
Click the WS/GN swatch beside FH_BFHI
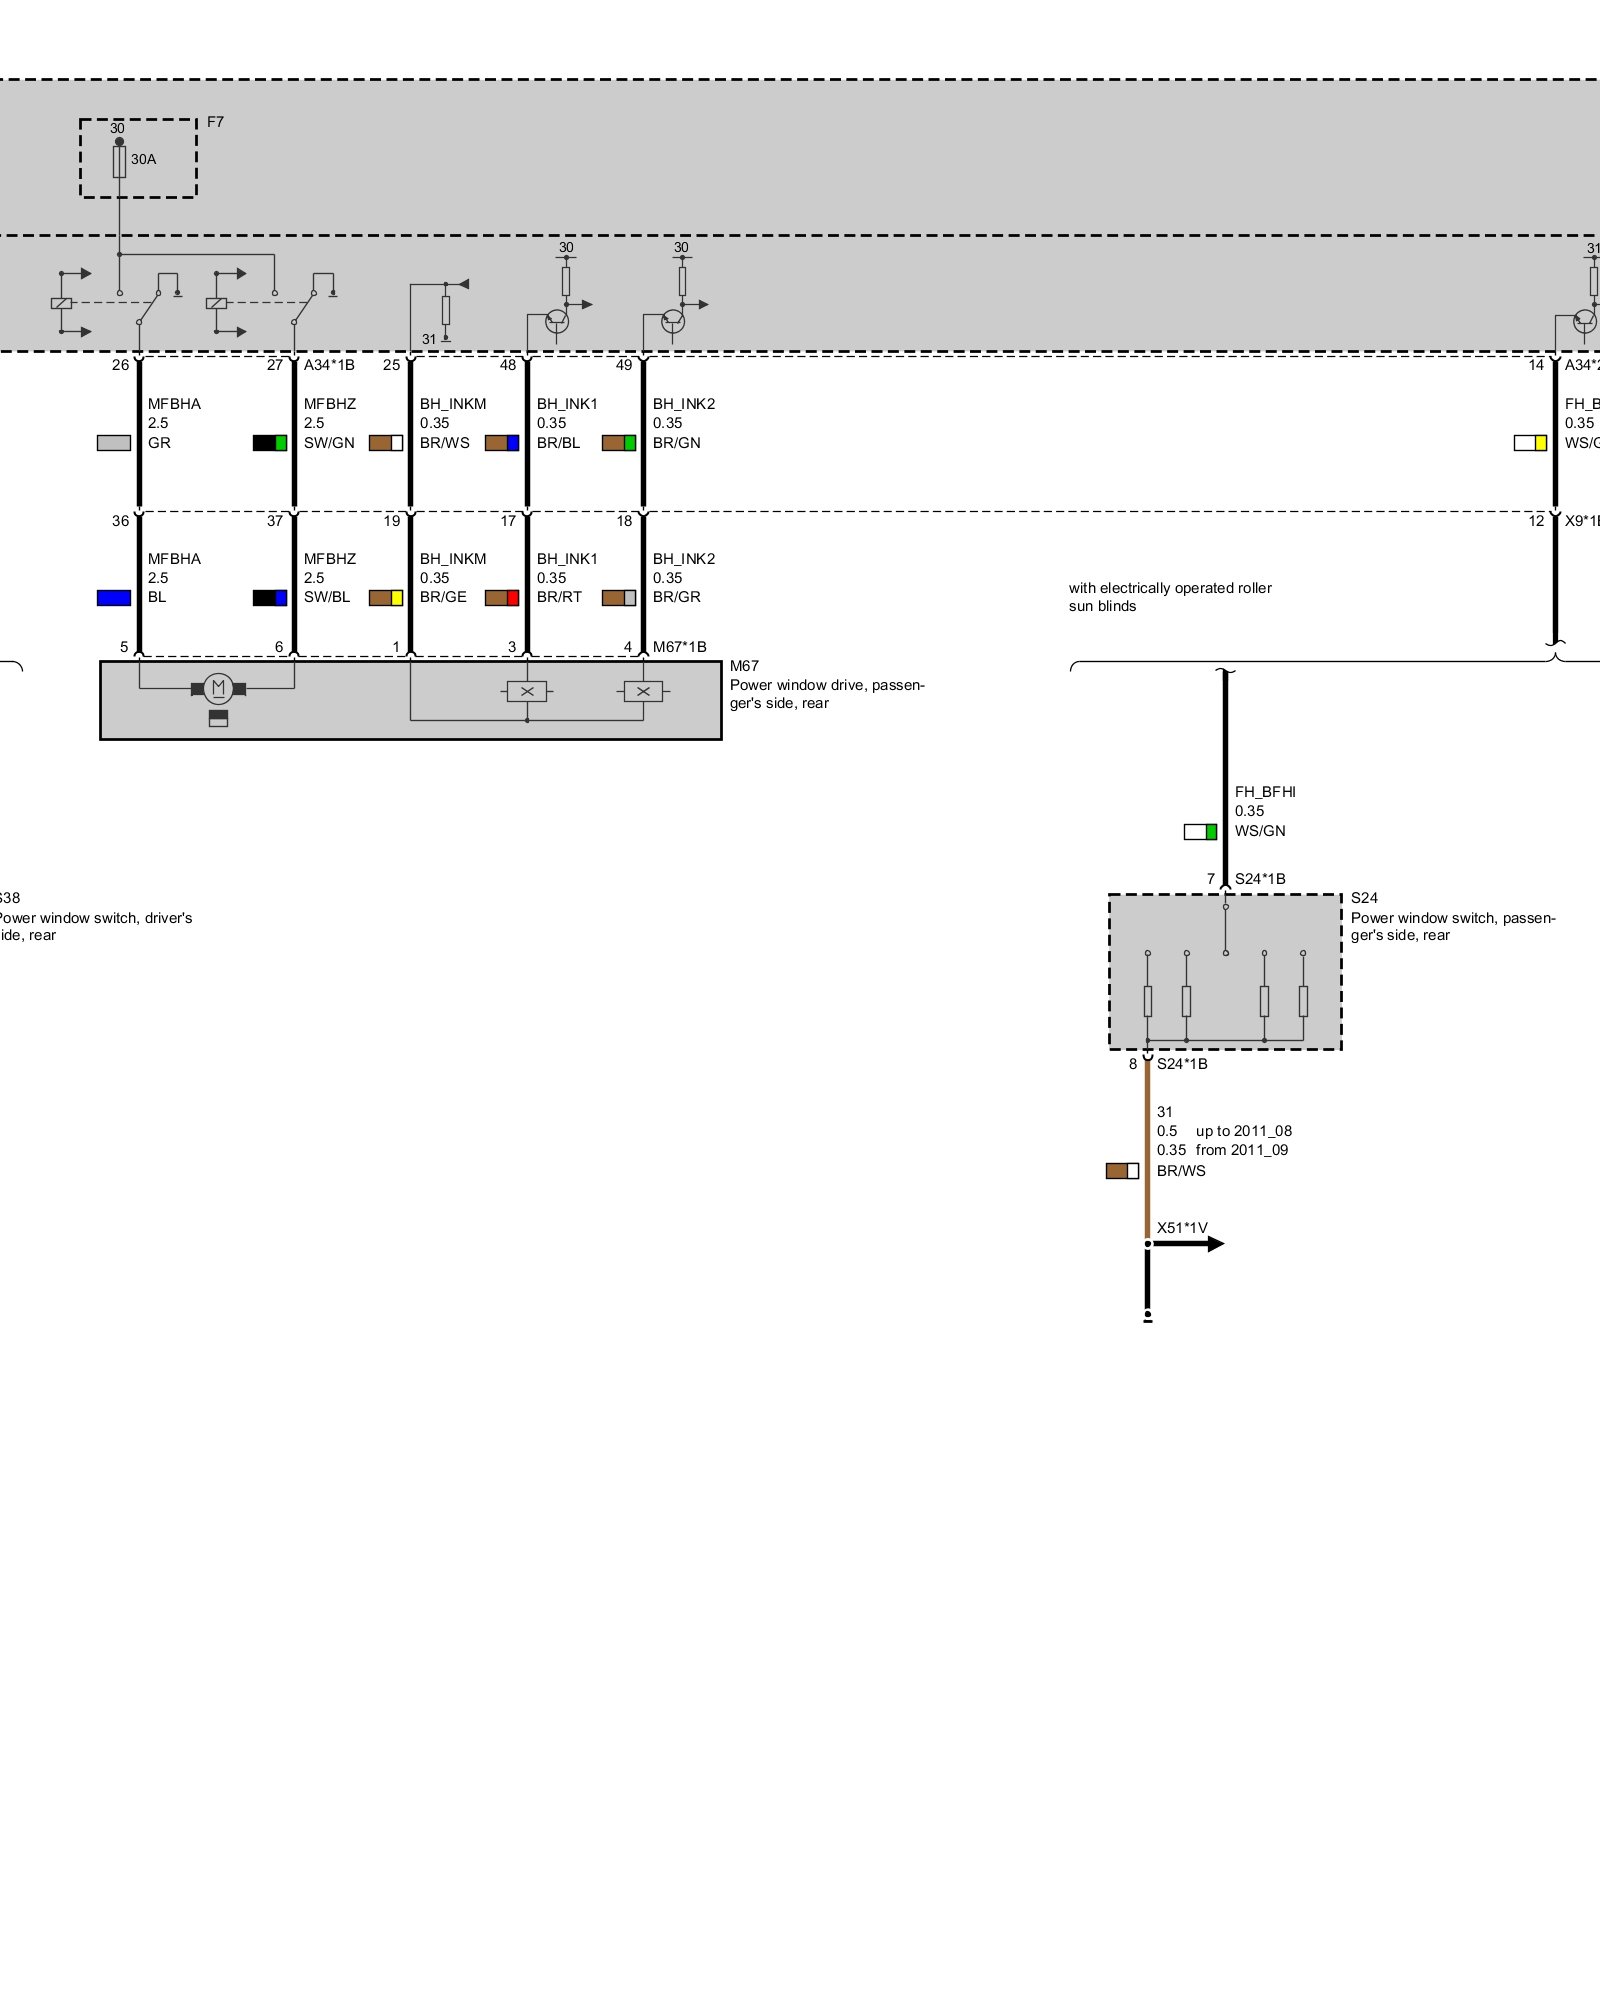pyautogui.click(x=1200, y=832)
